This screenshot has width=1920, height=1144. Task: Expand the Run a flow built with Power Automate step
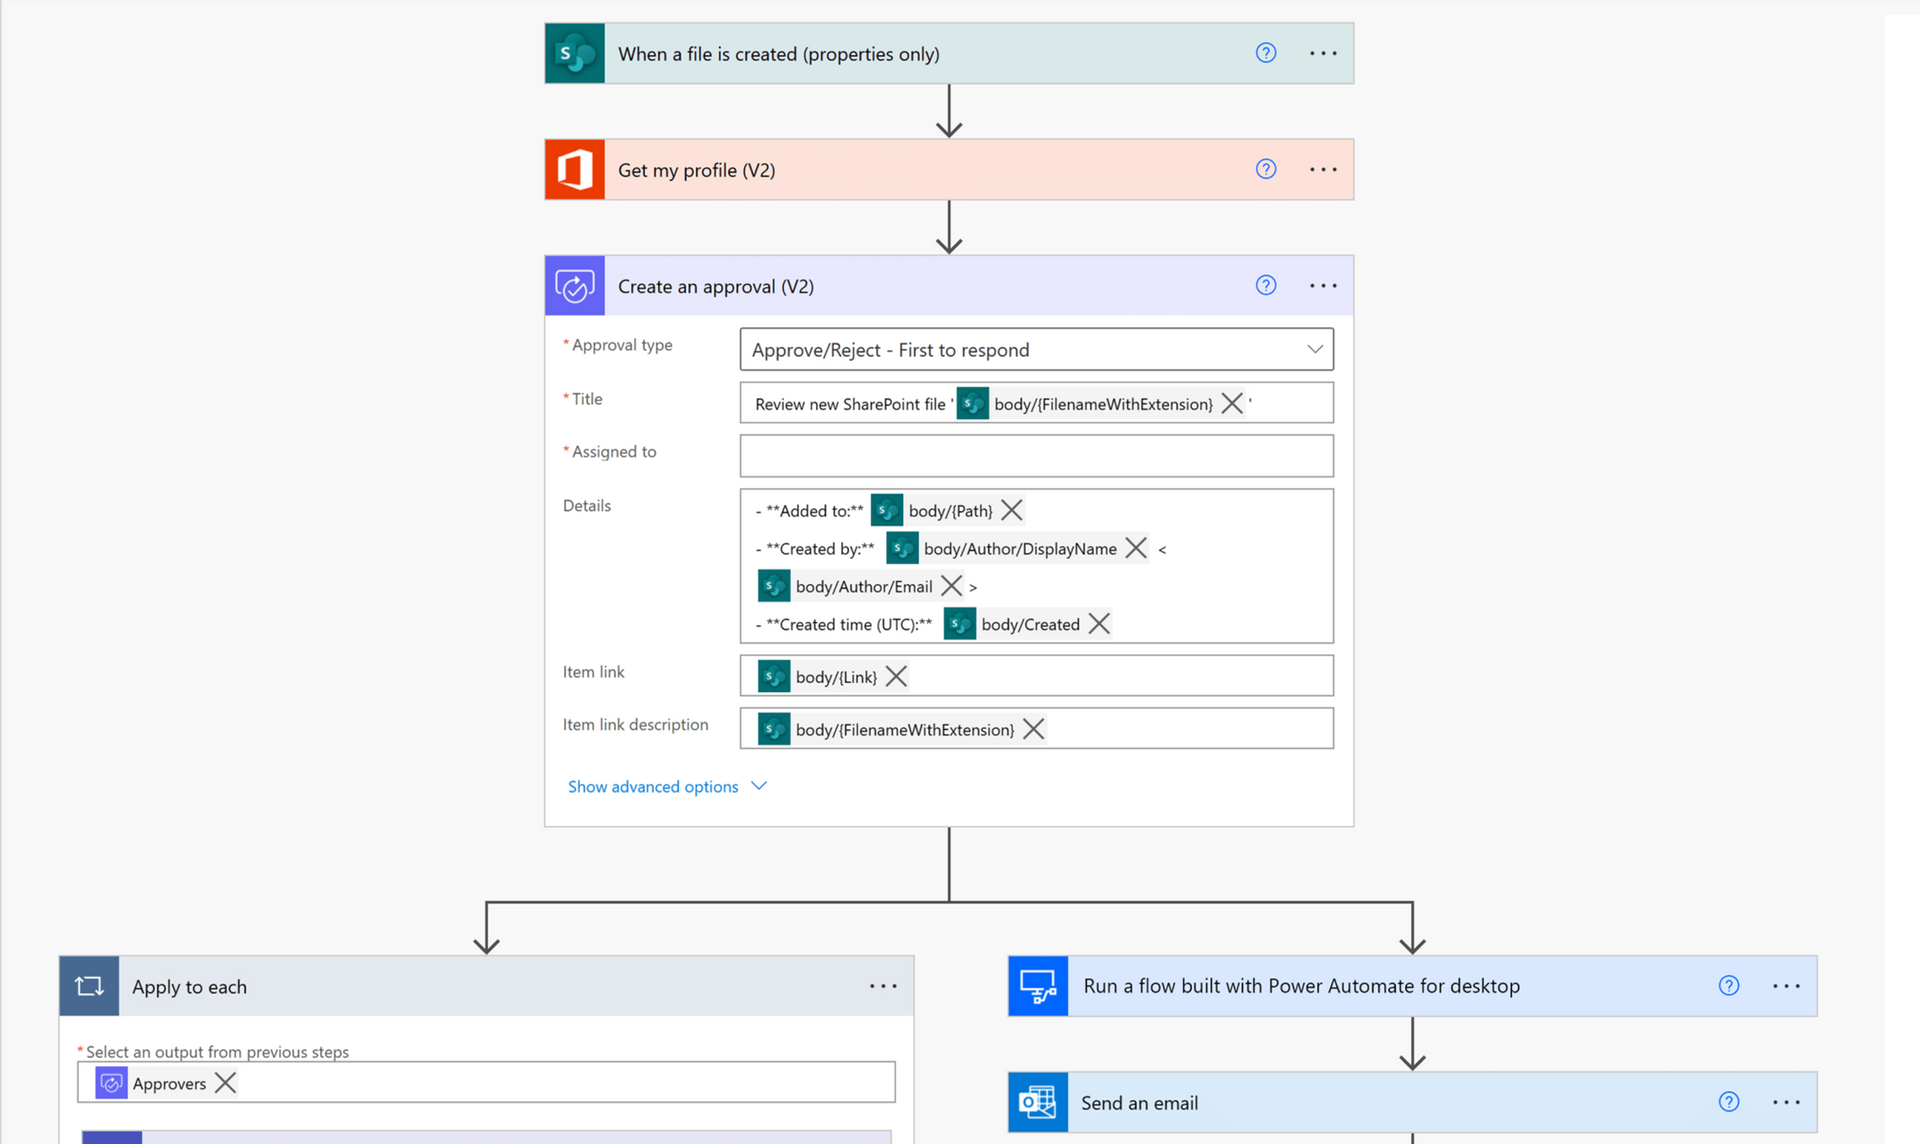click(x=1300, y=987)
